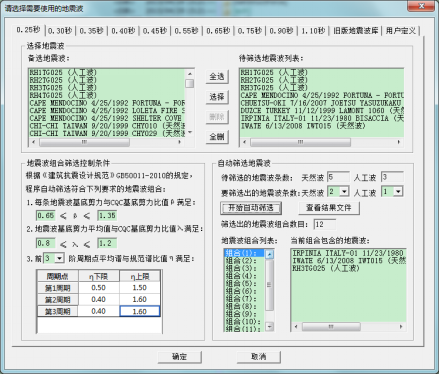Switch to the 0.30秒 tab

[60, 31]
